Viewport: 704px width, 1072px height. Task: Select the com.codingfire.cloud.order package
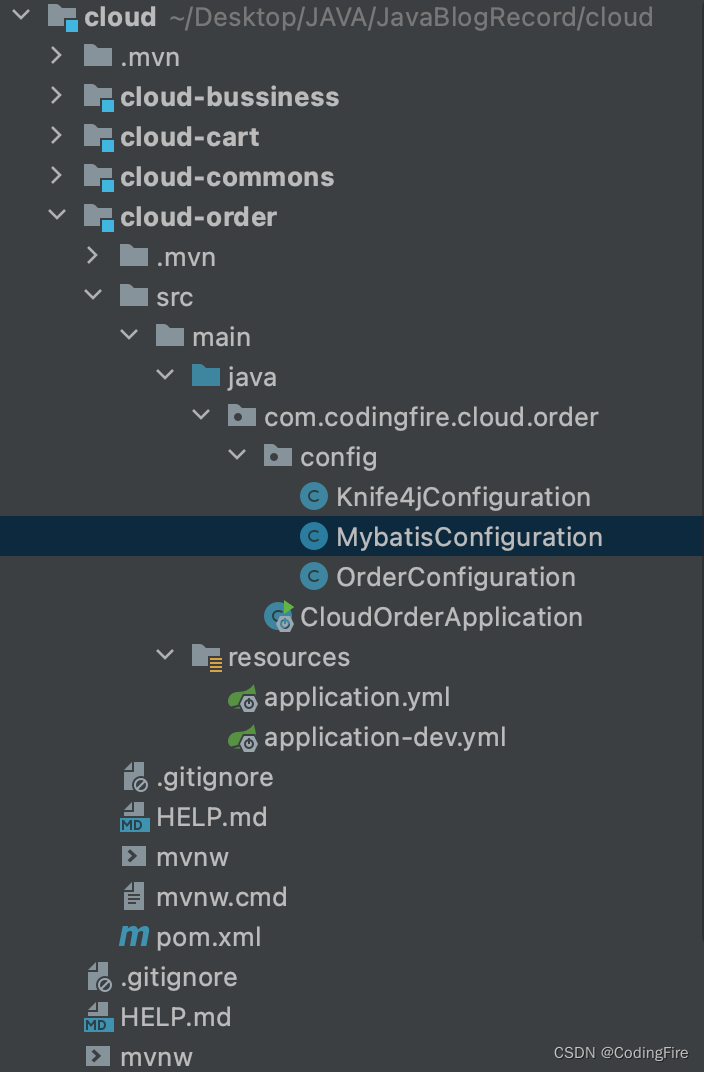point(431,417)
